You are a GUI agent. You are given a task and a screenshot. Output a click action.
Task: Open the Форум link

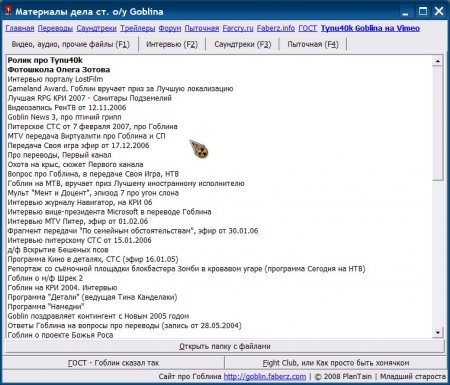coord(170,28)
